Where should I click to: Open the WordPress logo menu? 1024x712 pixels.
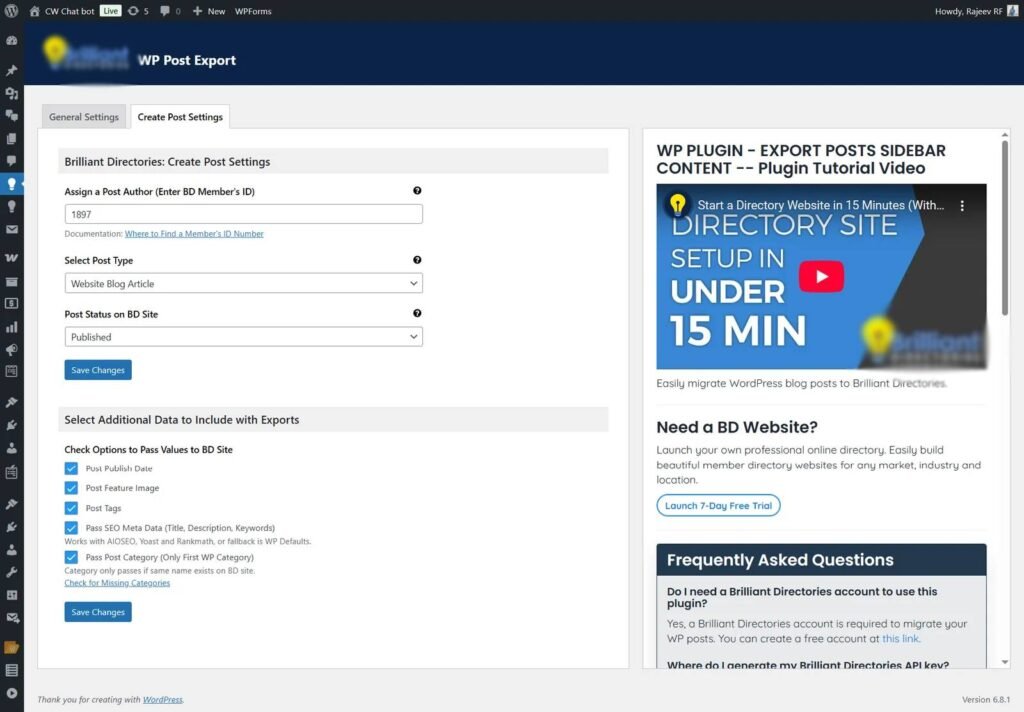tap(11, 11)
